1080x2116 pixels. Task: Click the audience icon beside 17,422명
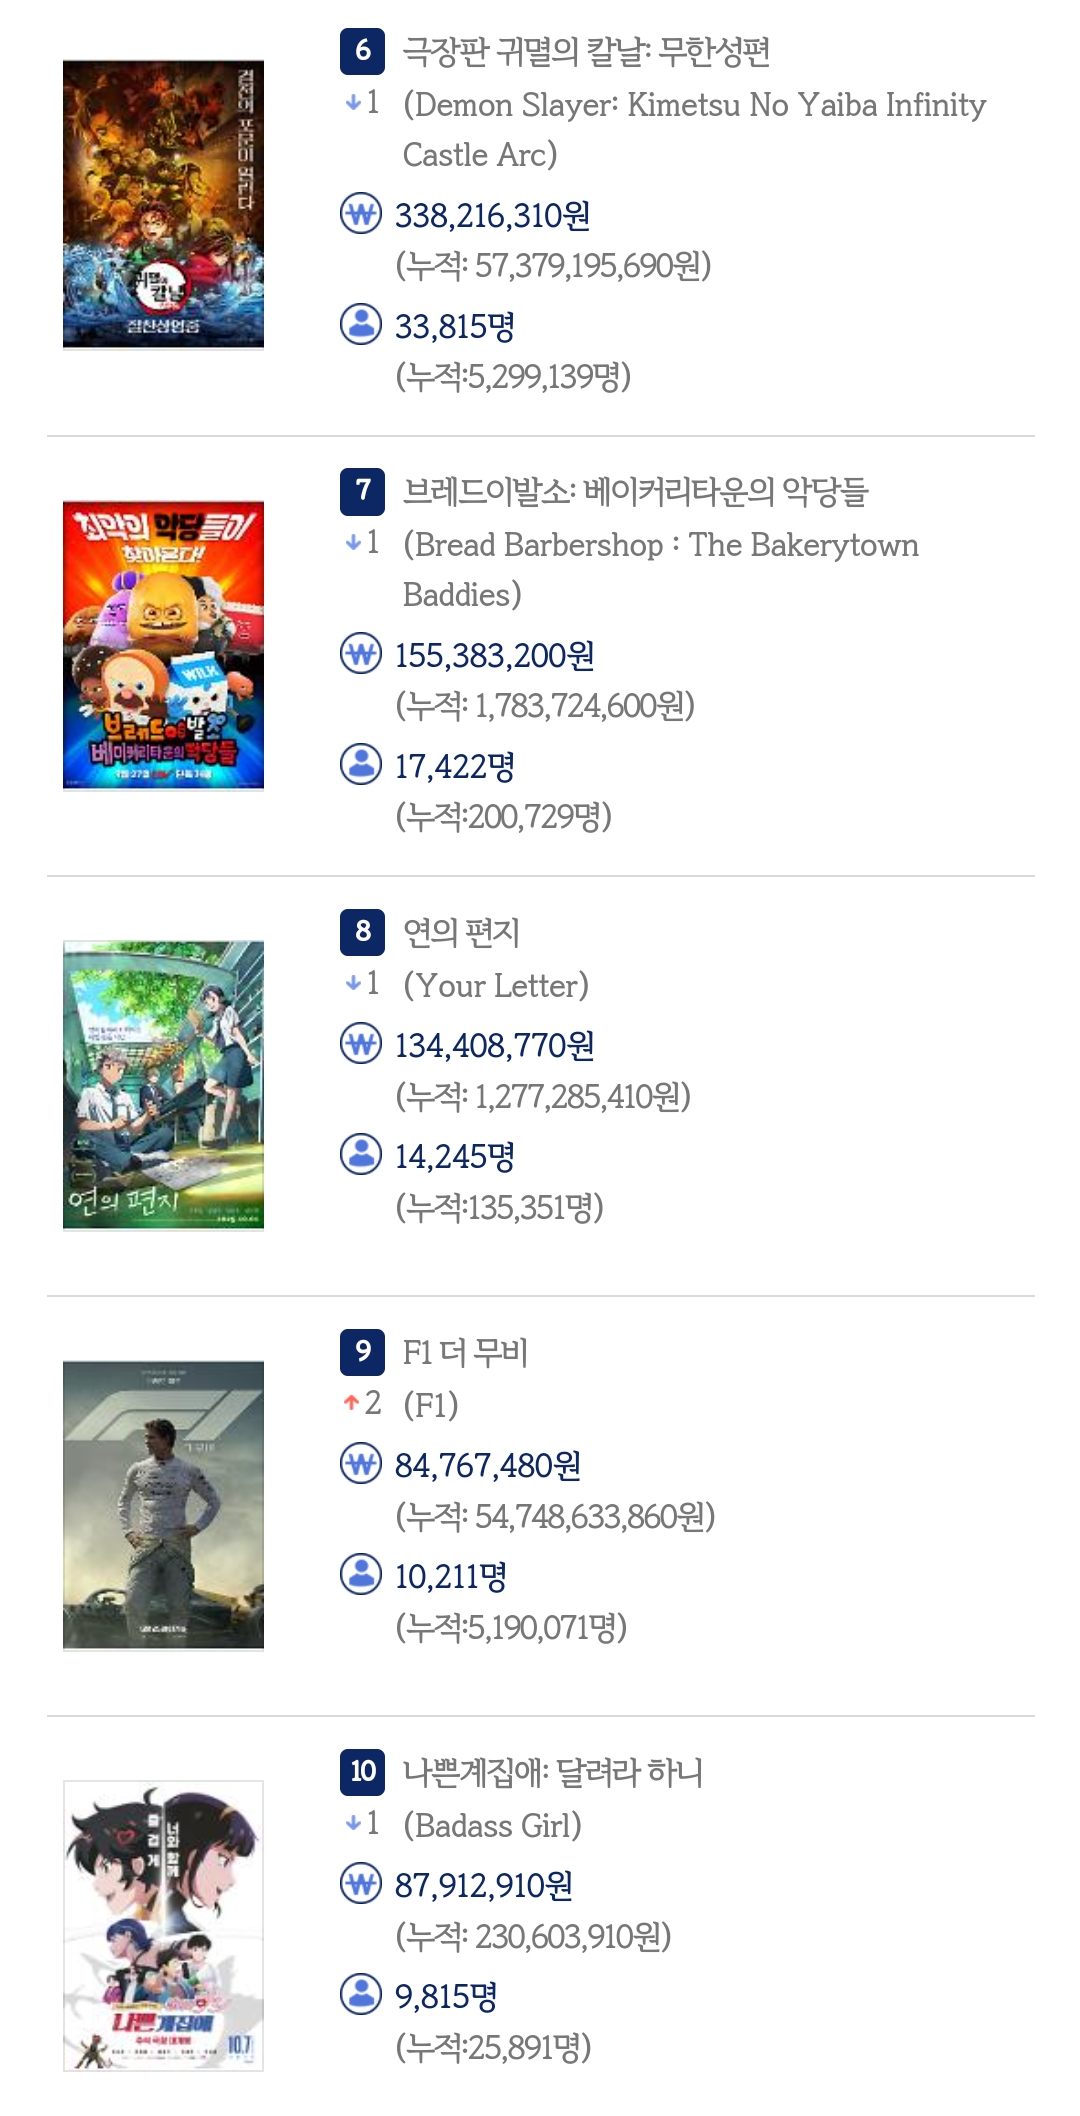point(361,764)
